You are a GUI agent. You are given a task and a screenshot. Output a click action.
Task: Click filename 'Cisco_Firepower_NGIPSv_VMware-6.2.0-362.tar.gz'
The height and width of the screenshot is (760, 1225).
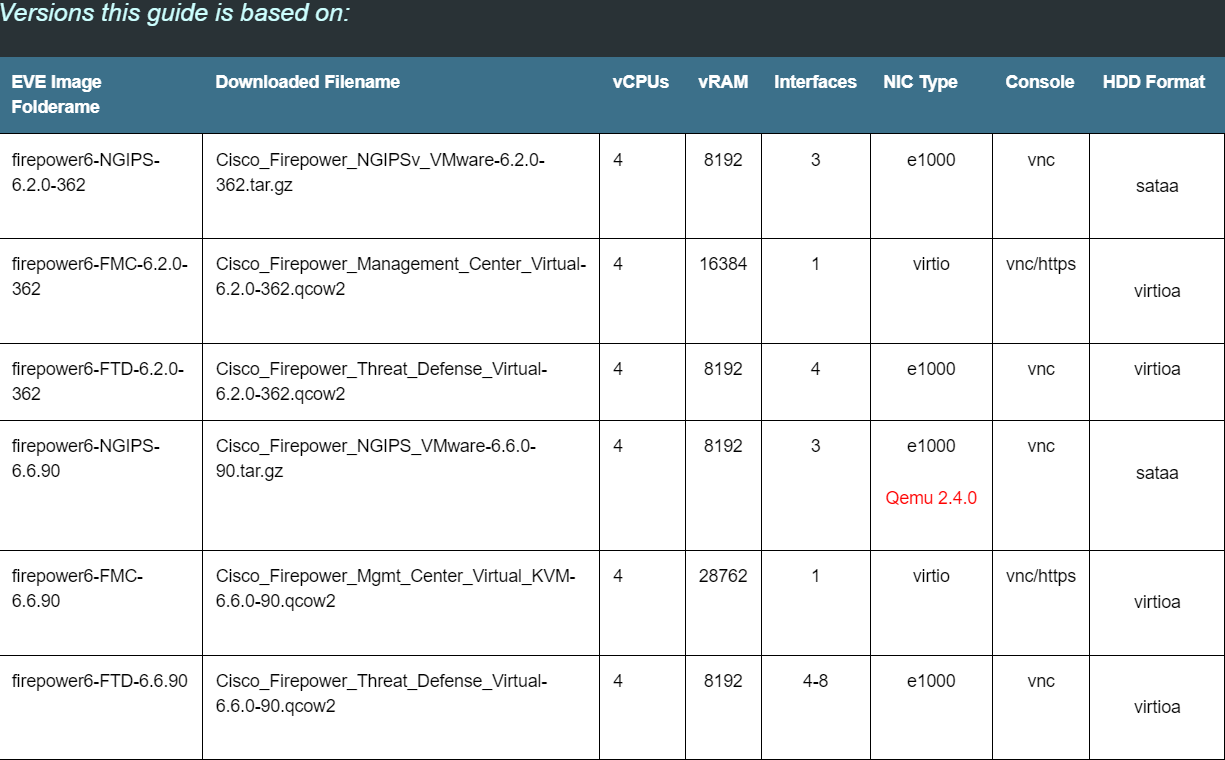380,172
